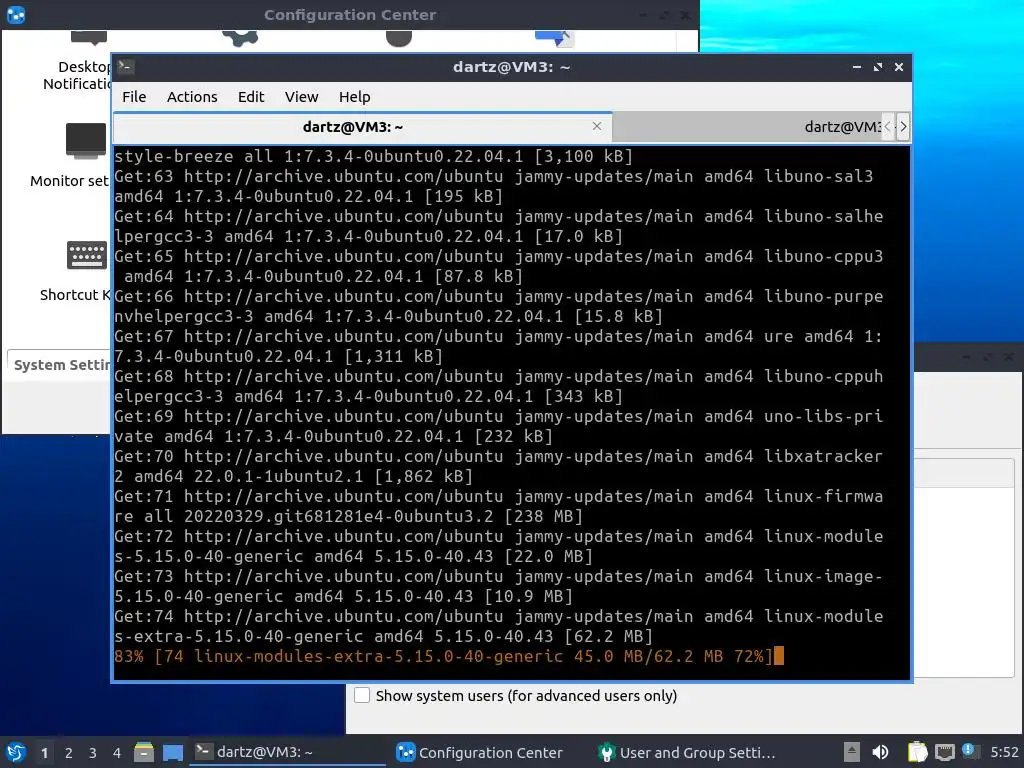The image size is (1024, 768).
Task: Open update notifier tray icon
Action: coord(970,751)
